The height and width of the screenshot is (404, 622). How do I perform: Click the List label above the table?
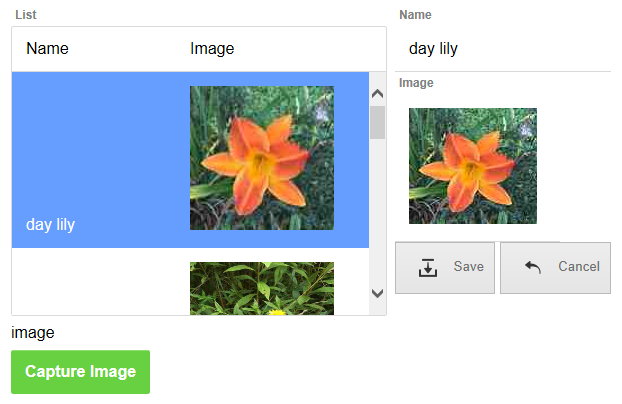tap(26, 15)
